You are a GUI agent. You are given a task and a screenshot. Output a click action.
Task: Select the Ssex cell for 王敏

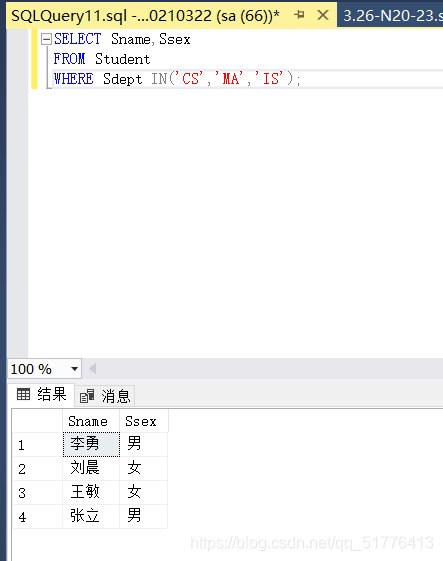click(143, 492)
